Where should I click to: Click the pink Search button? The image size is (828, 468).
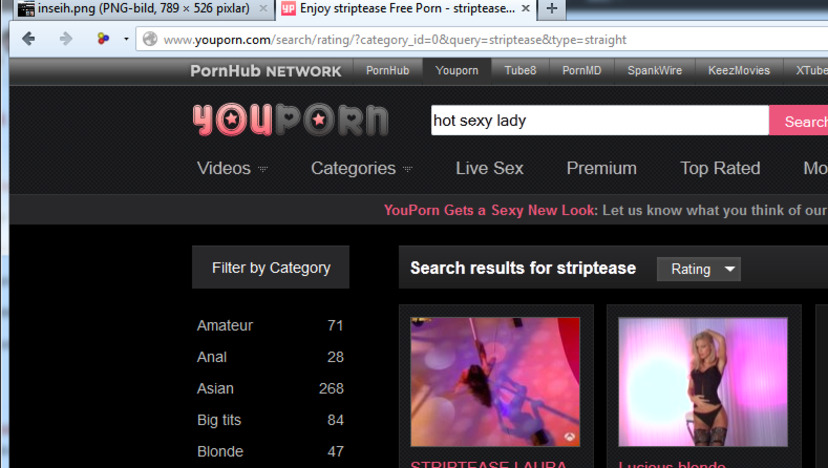[x=799, y=121]
